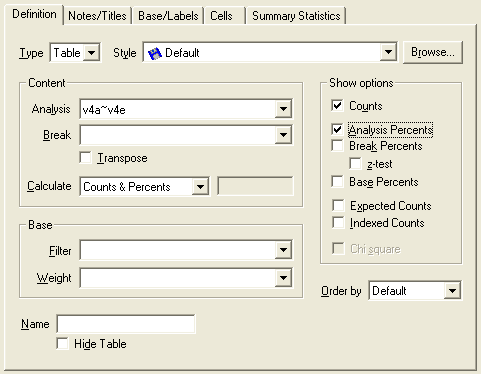Screen dimensions: 481x374
Task: Enable the Hide Table checkbox
Action: coord(62,343)
